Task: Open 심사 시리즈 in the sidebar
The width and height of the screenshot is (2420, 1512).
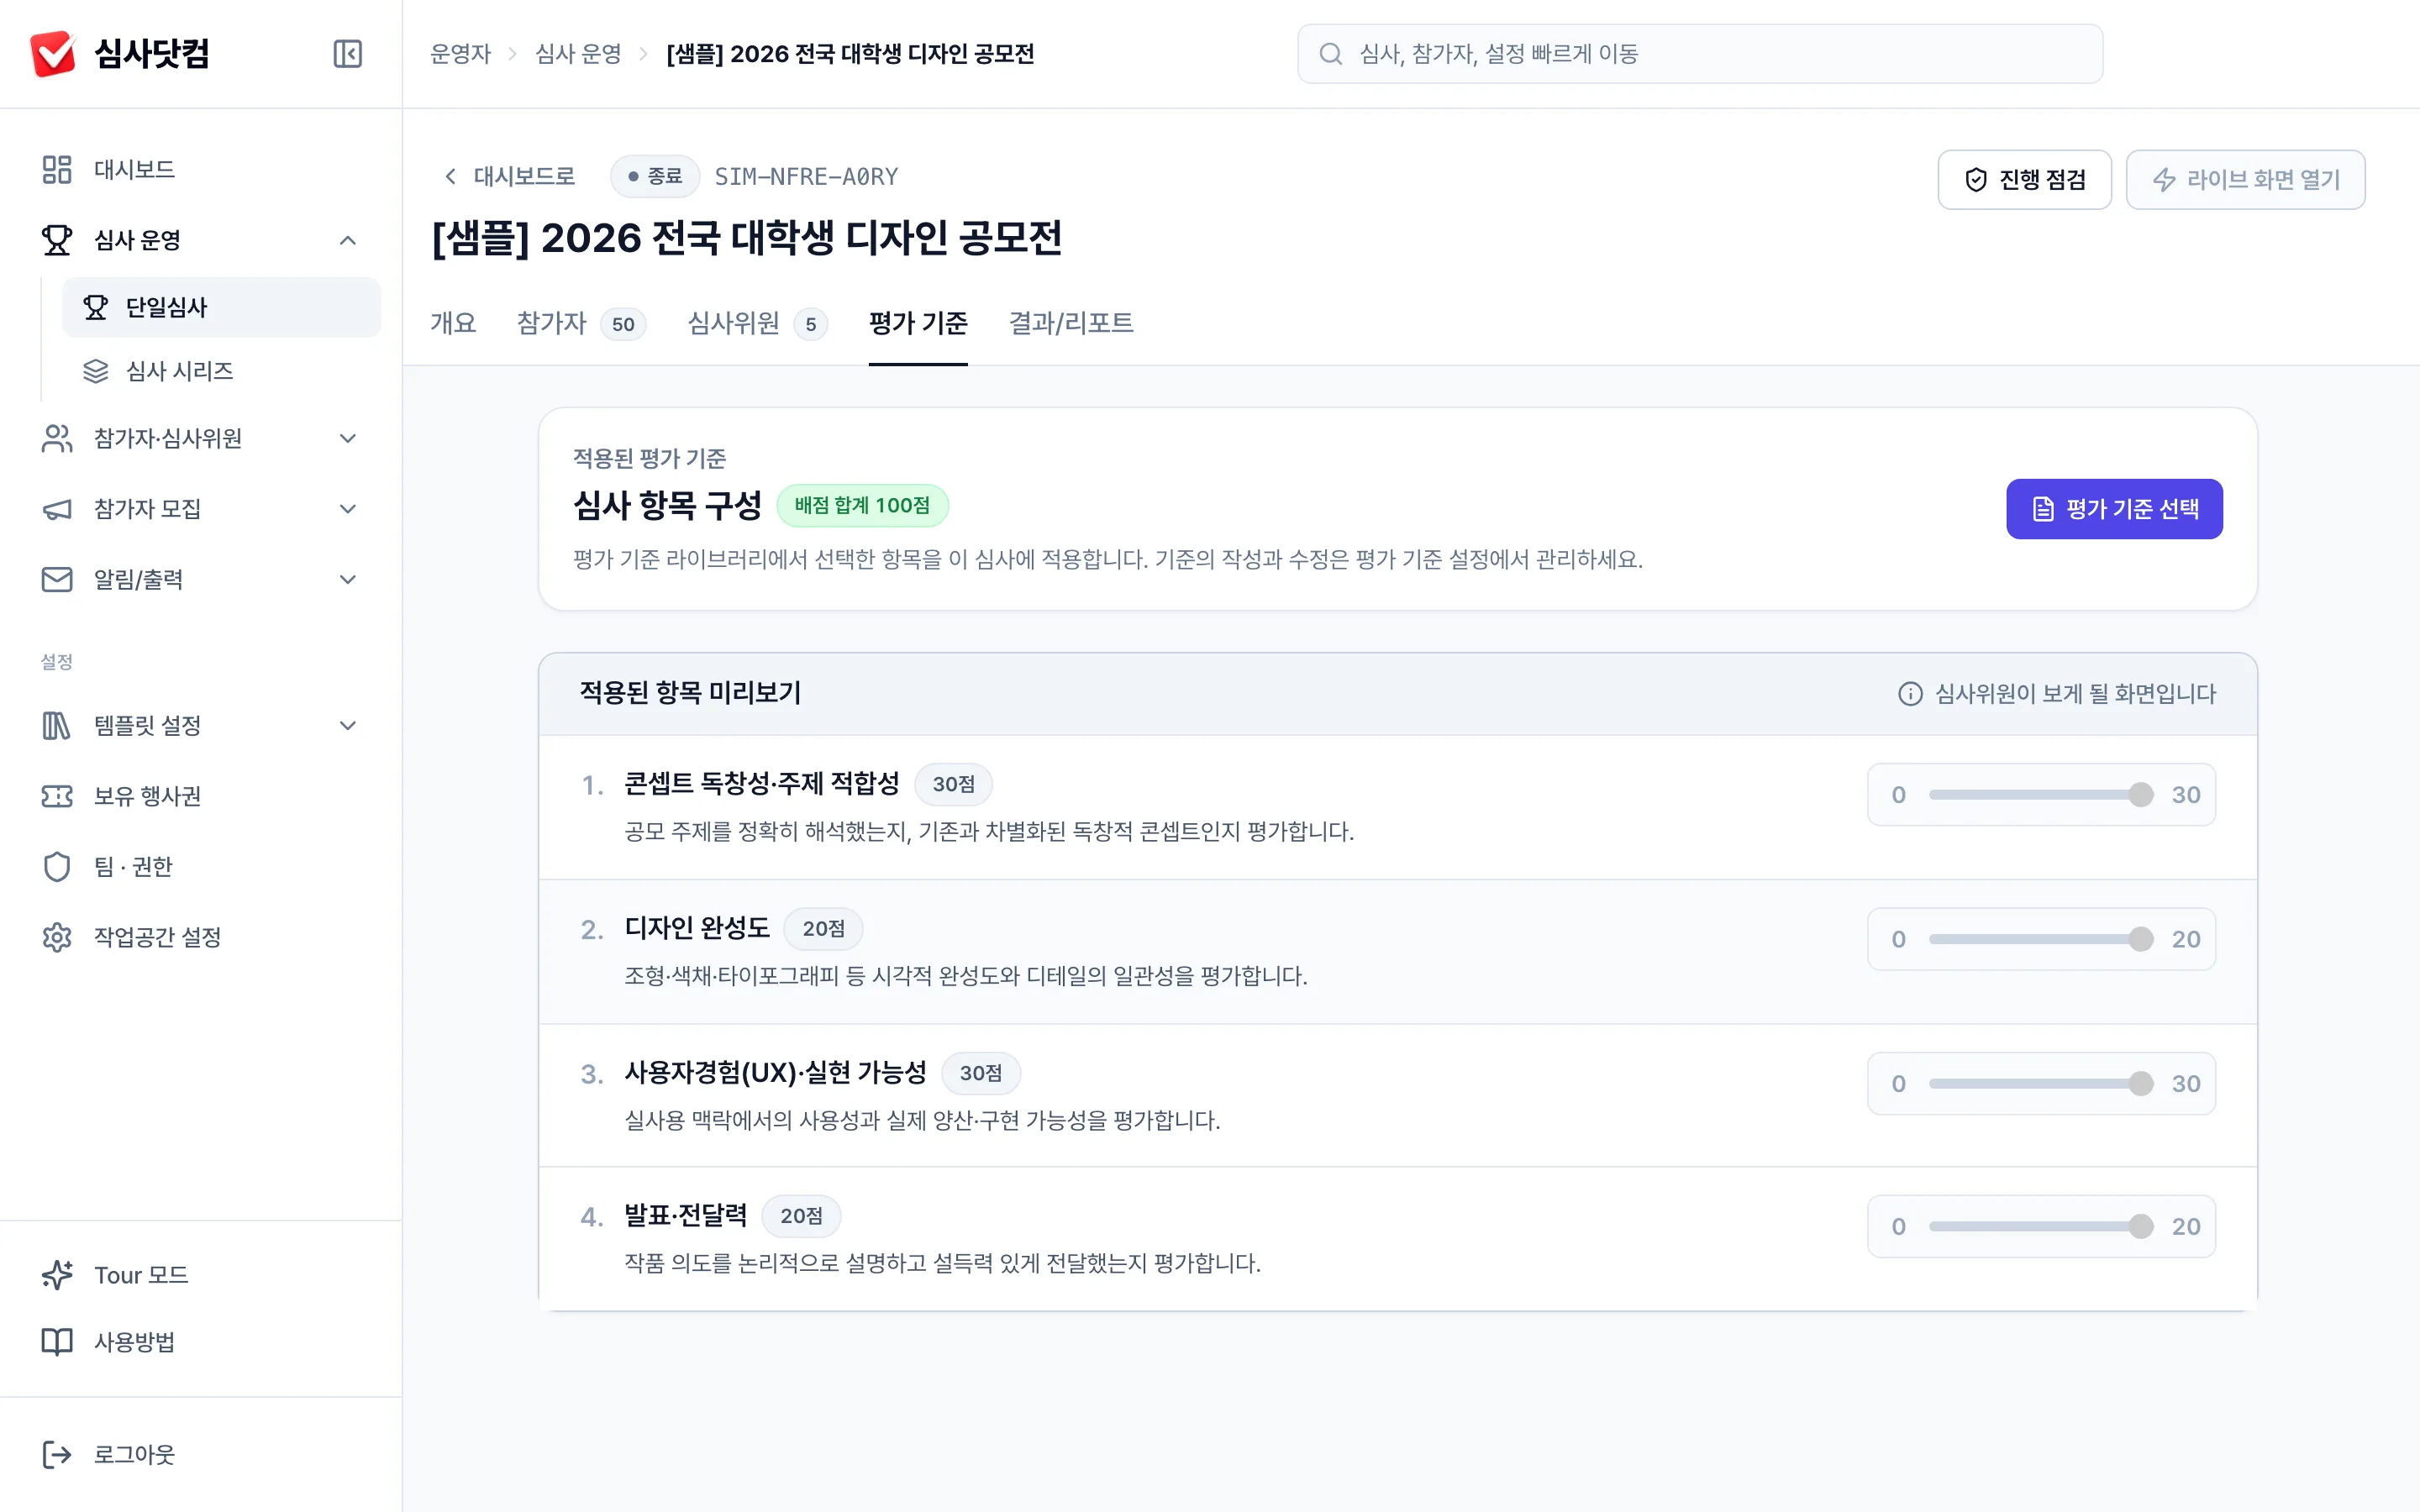Action: point(221,371)
